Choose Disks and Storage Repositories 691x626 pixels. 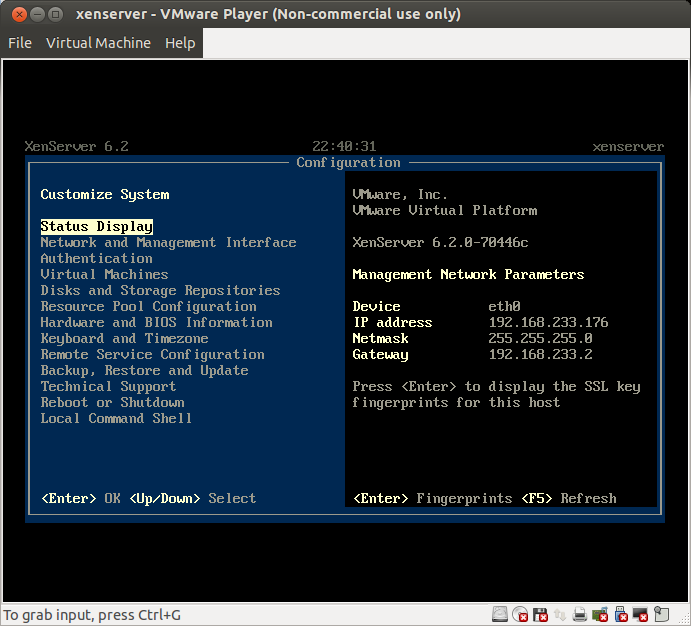click(x=160, y=291)
